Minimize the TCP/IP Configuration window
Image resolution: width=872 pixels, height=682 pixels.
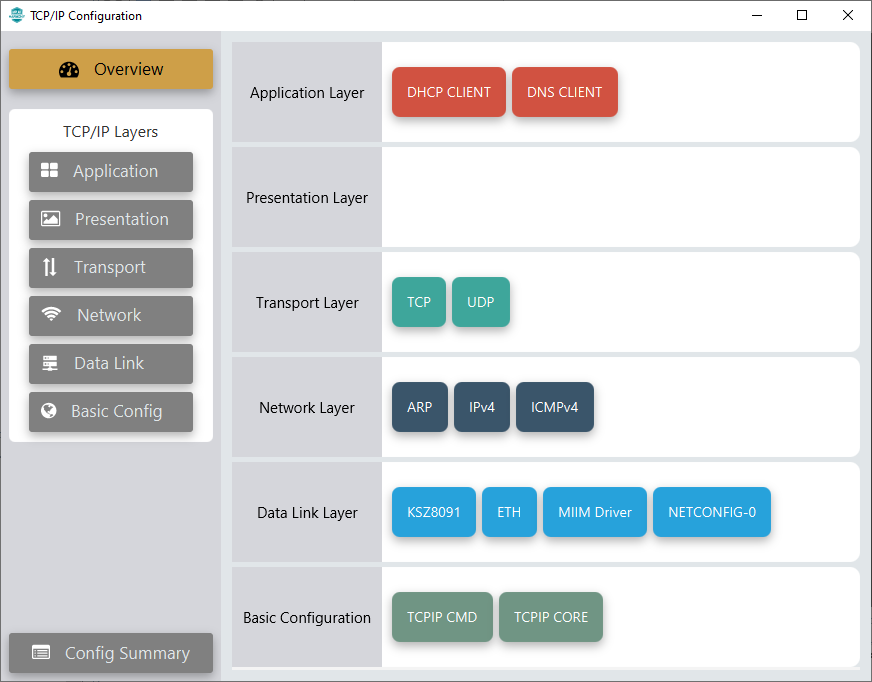coord(757,15)
